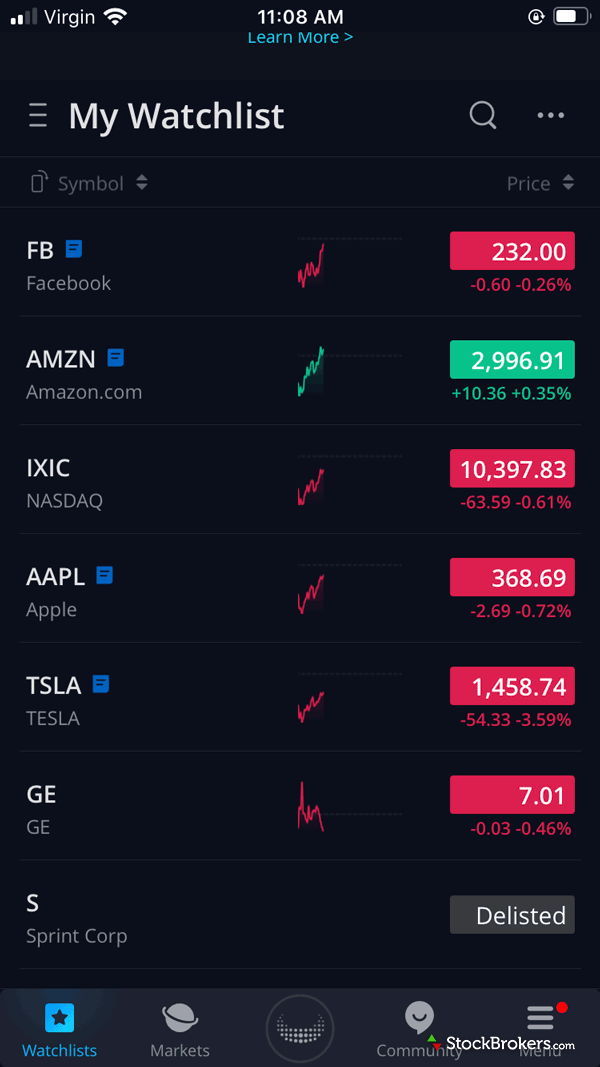
Task: Tap the note icon next to AMZN
Action: (116, 357)
